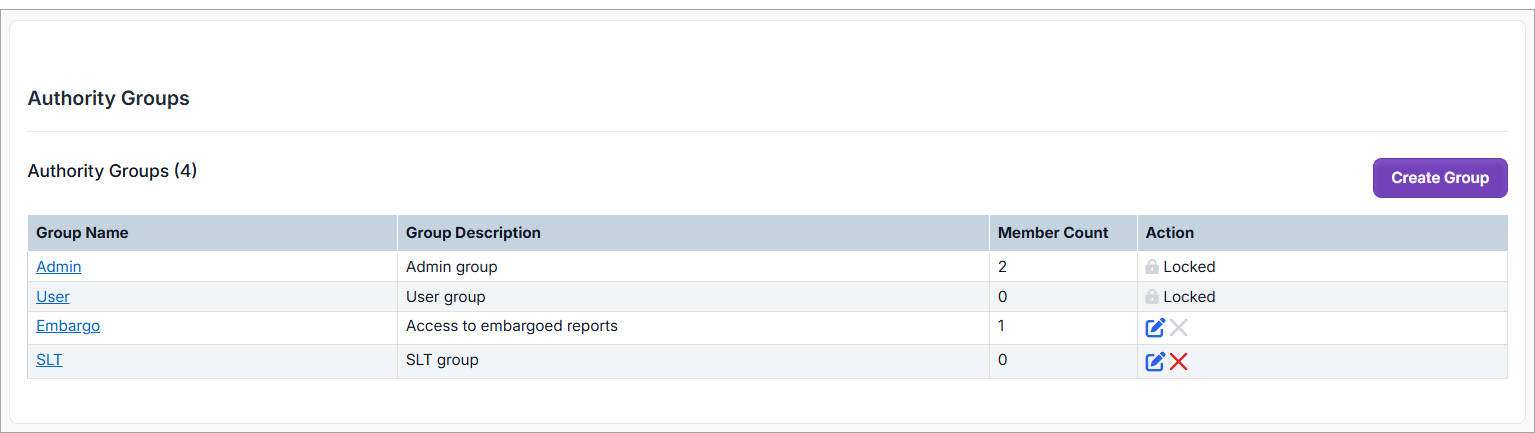Click the Group Description column header
The height and width of the screenshot is (433, 1535).
point(473,233)
